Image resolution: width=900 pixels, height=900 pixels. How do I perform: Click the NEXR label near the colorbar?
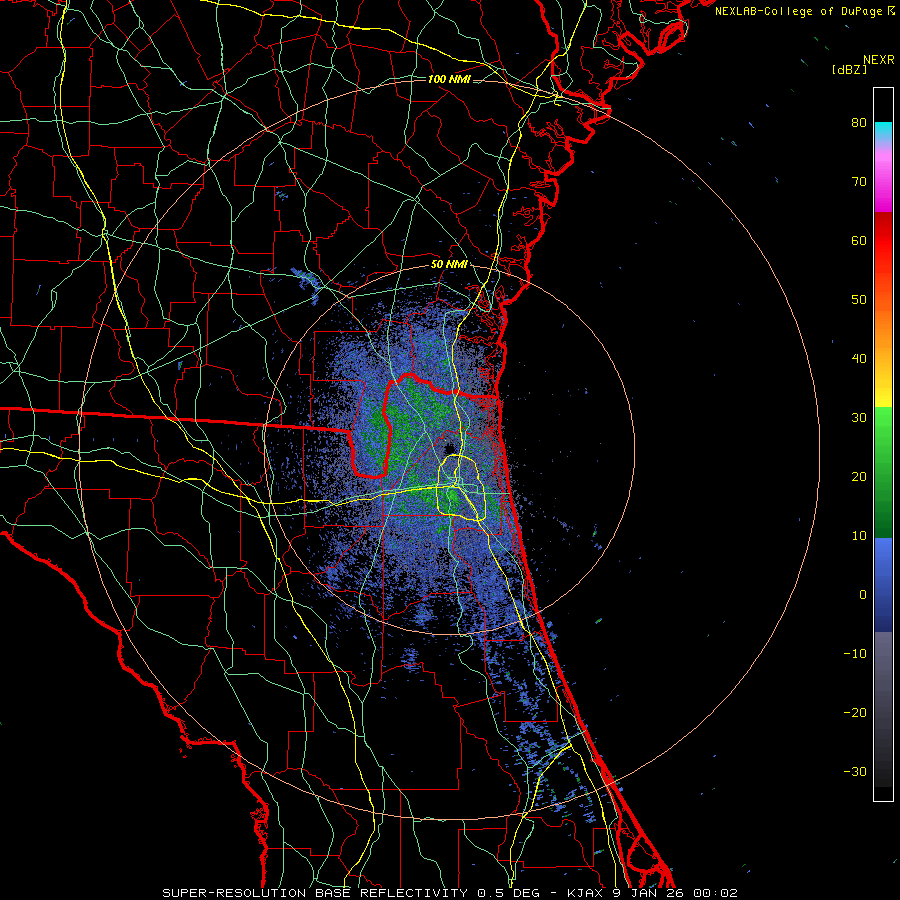(x=879, y=60)
